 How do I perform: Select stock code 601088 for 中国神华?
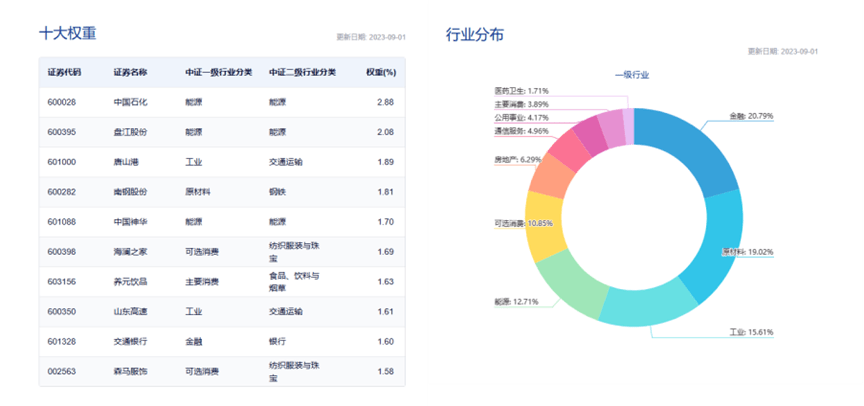click(62, 222)
